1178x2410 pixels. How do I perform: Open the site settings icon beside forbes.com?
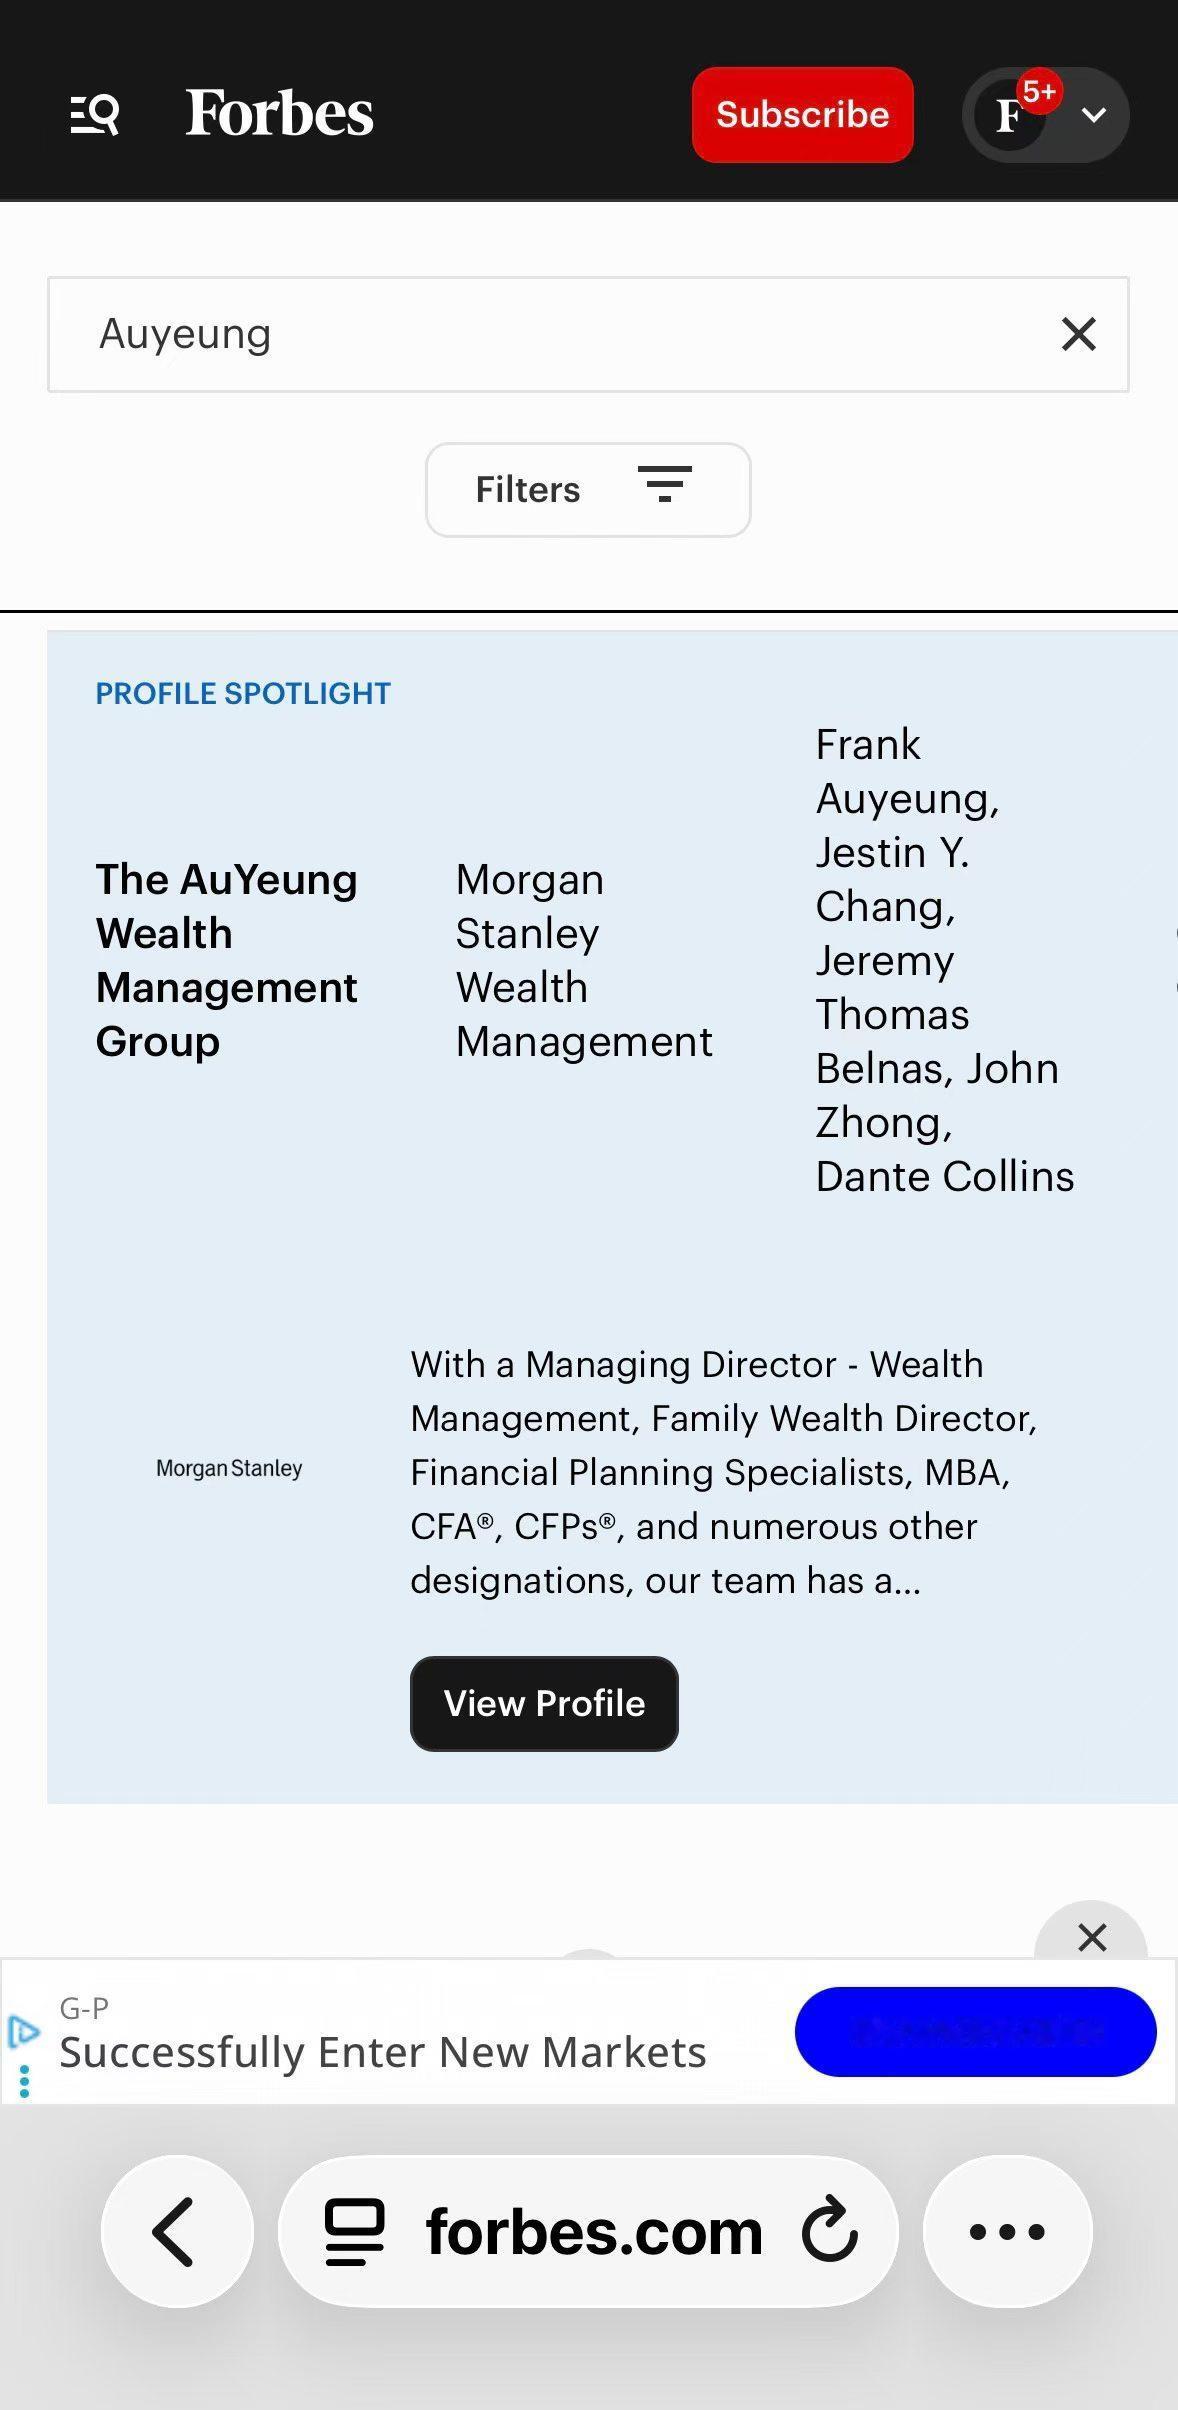pos(355,2231)
